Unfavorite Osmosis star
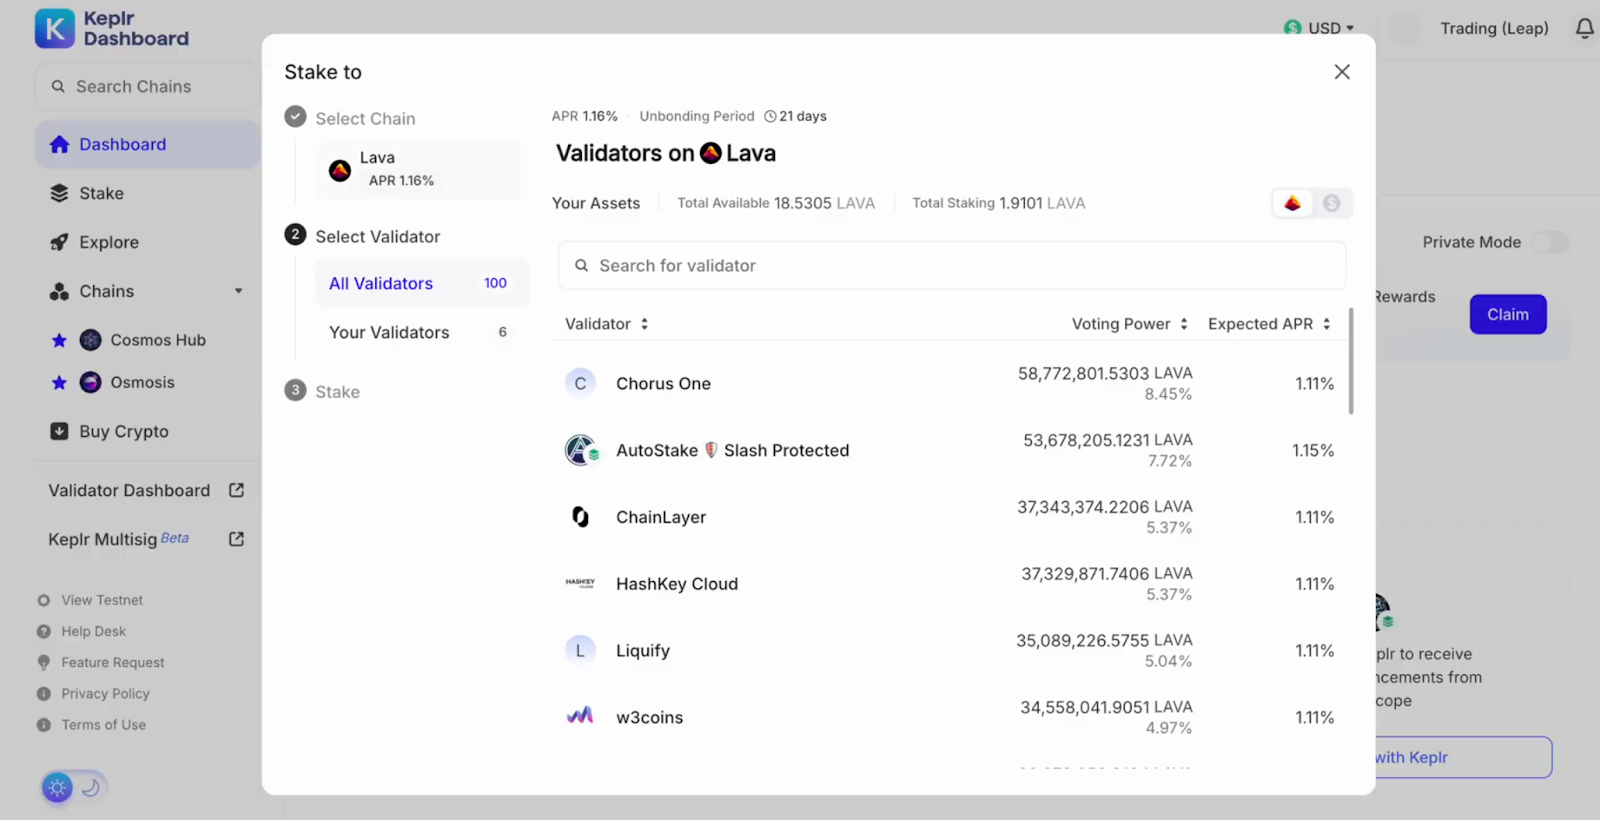This screenshot has height=820, width=1600. (59, 382)
